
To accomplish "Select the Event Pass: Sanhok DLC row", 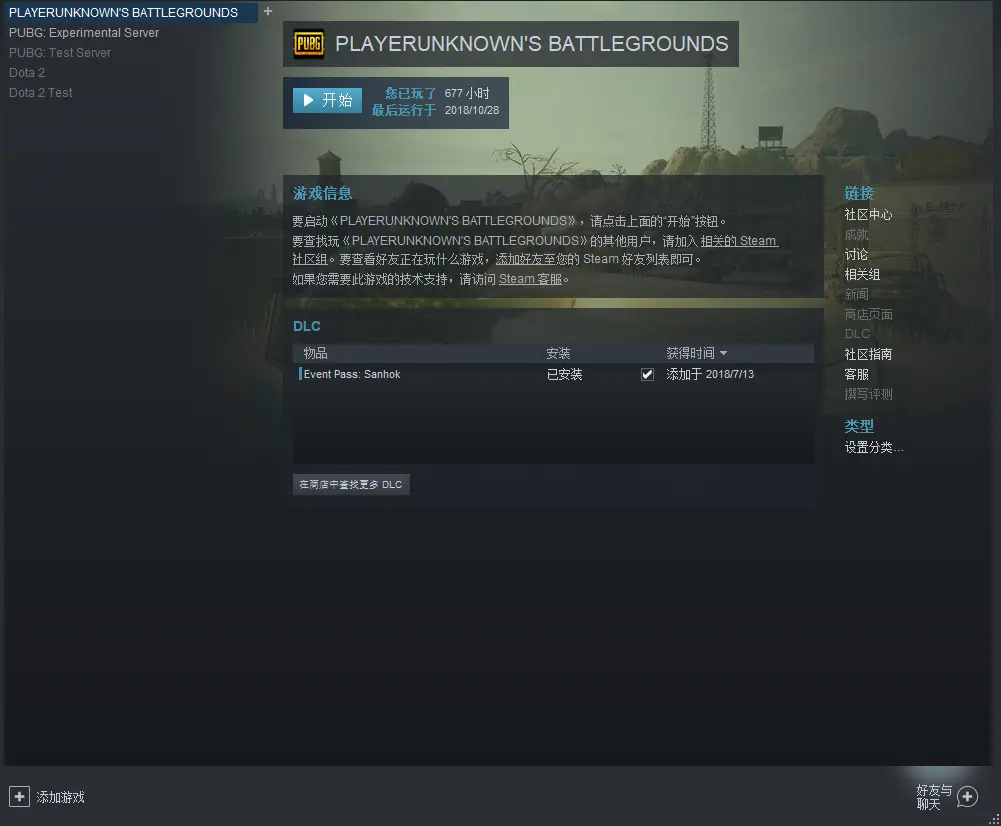I will pos(553,374).
